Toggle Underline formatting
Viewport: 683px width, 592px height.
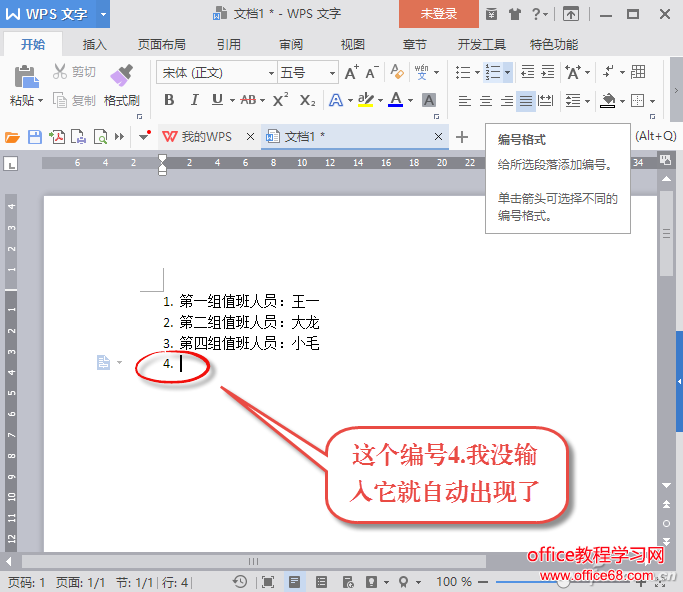coord(217,100)
